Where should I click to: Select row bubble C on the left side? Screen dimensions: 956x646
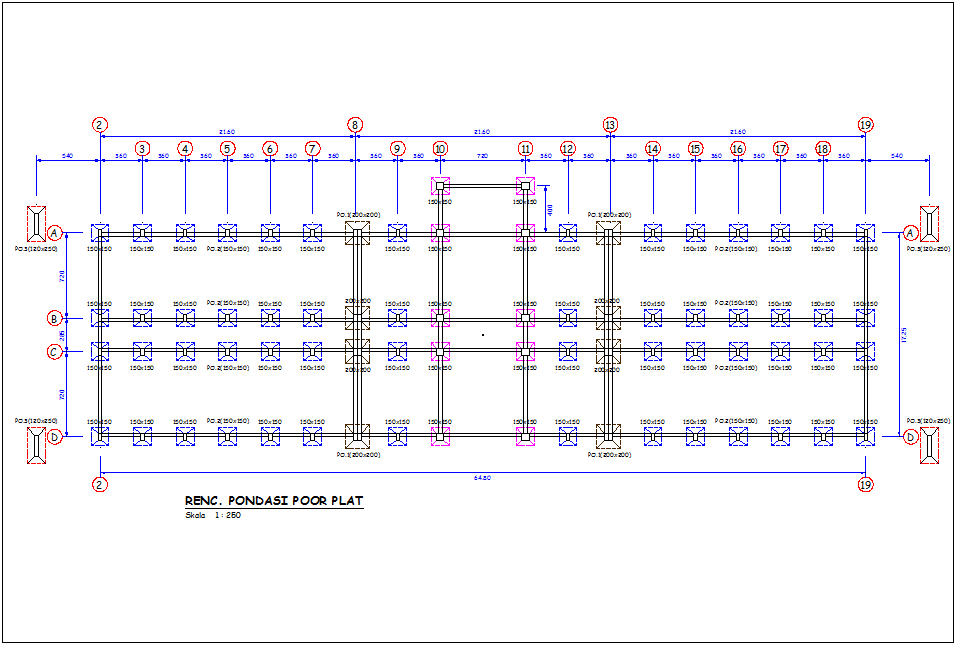pyautogui.click(x=55, y=351)
